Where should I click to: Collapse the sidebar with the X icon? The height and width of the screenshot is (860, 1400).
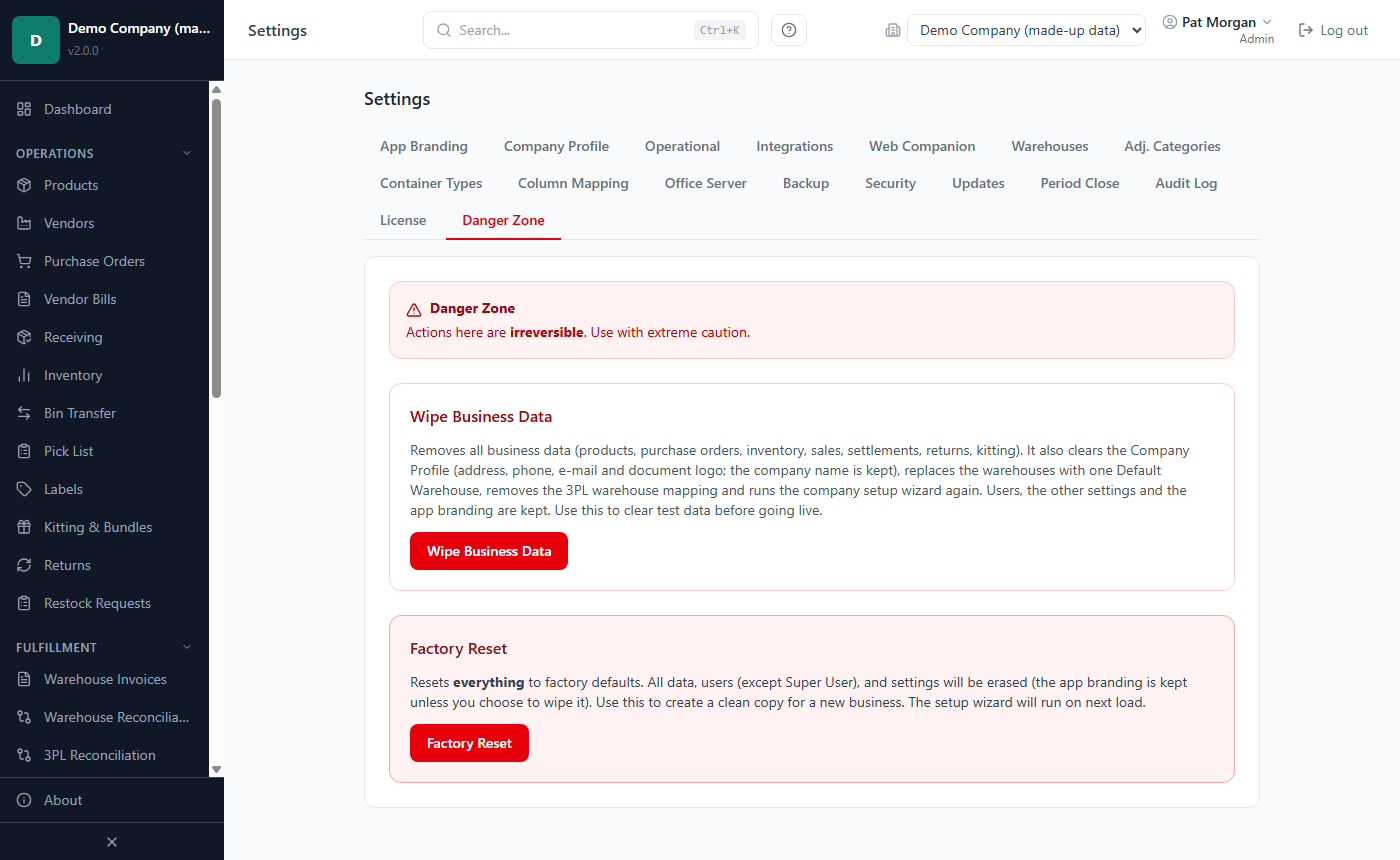coord(112,842)
